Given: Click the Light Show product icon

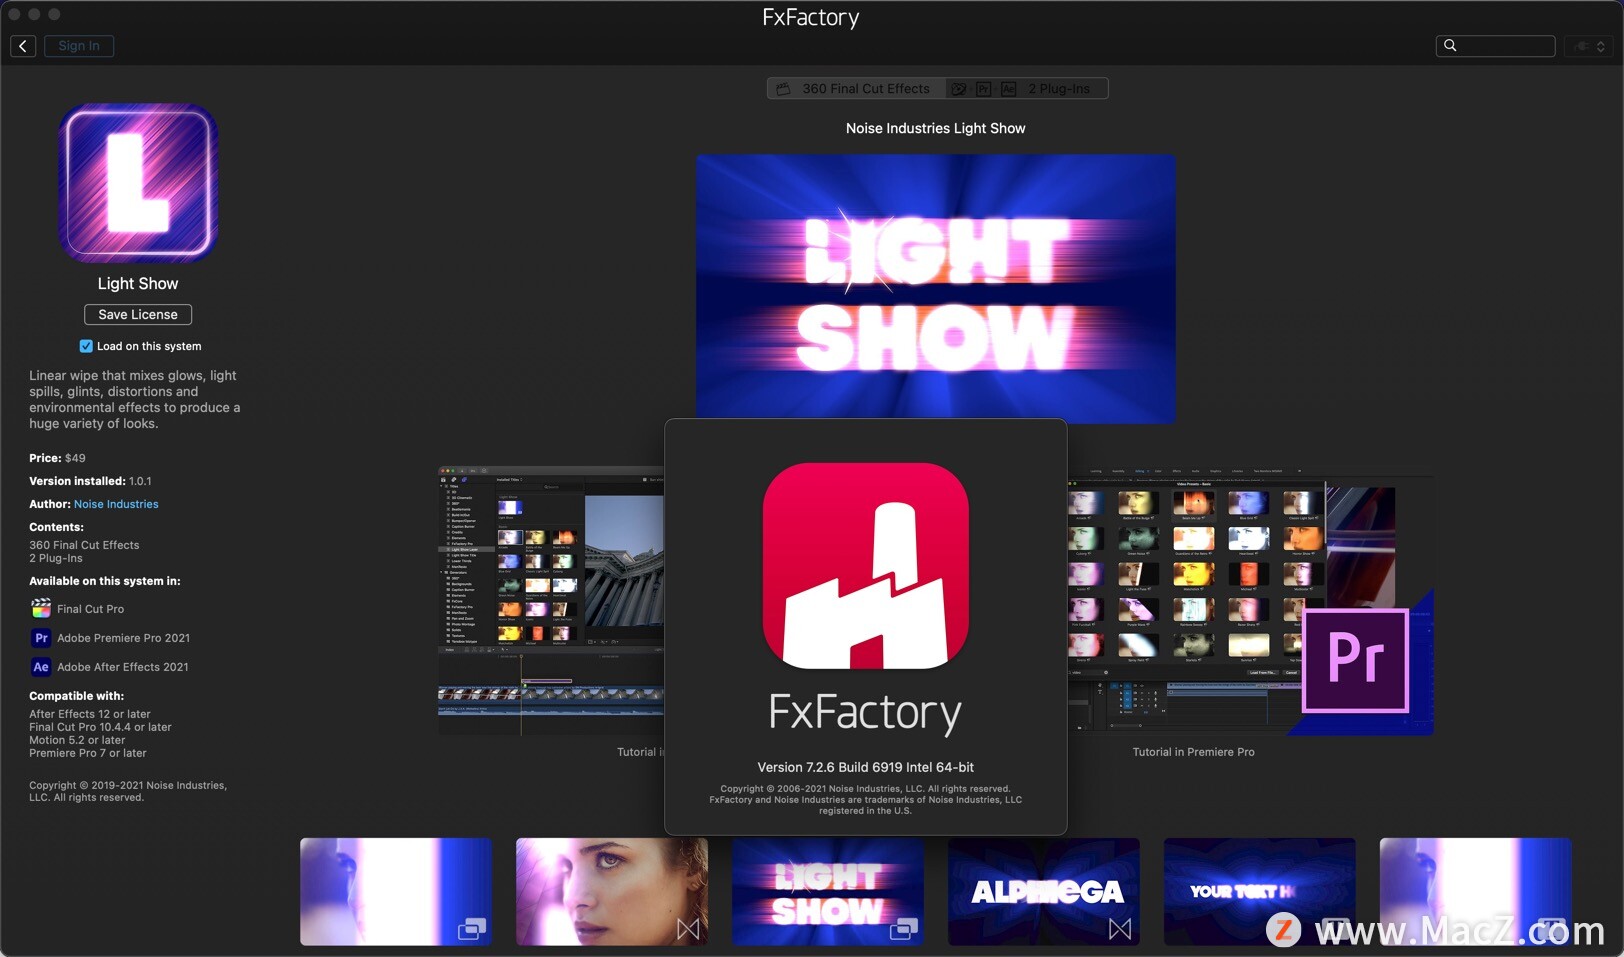Looking at the screenshot, I should pos(138,183).
